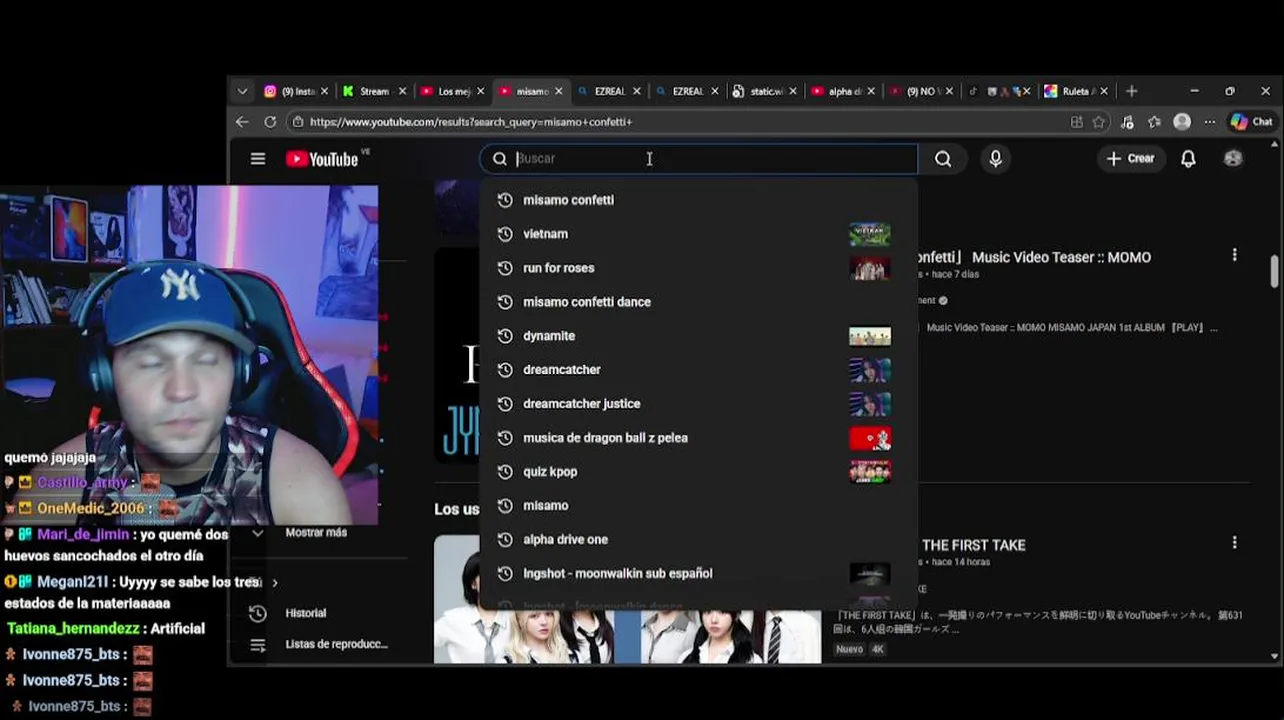The width and height of the screenshot is (1284, 720).
Task: Select suggestion 'run for roses'
Action: [698, 268]
